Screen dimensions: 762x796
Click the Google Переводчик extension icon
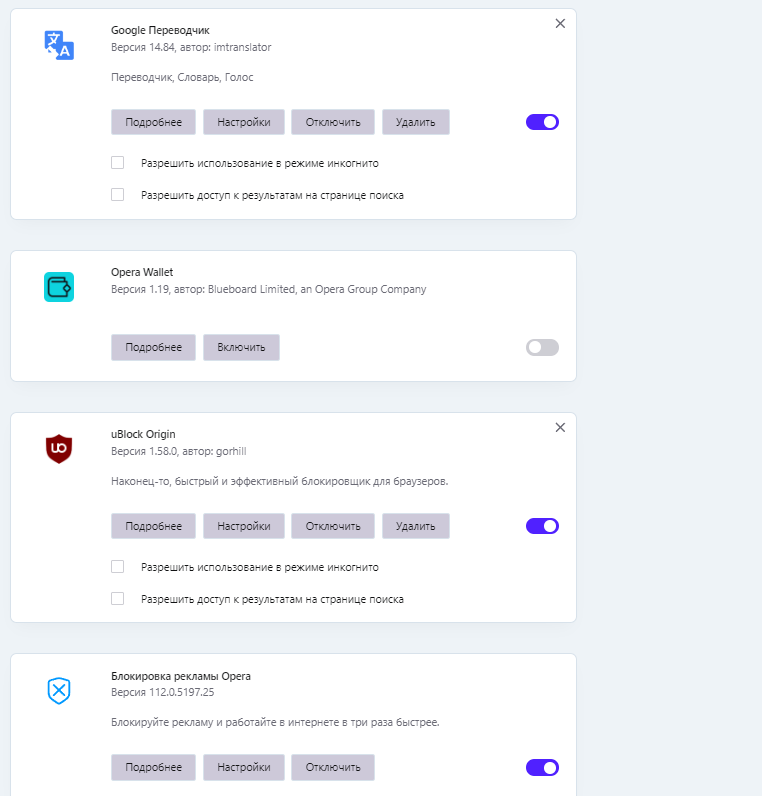point(59,45)
